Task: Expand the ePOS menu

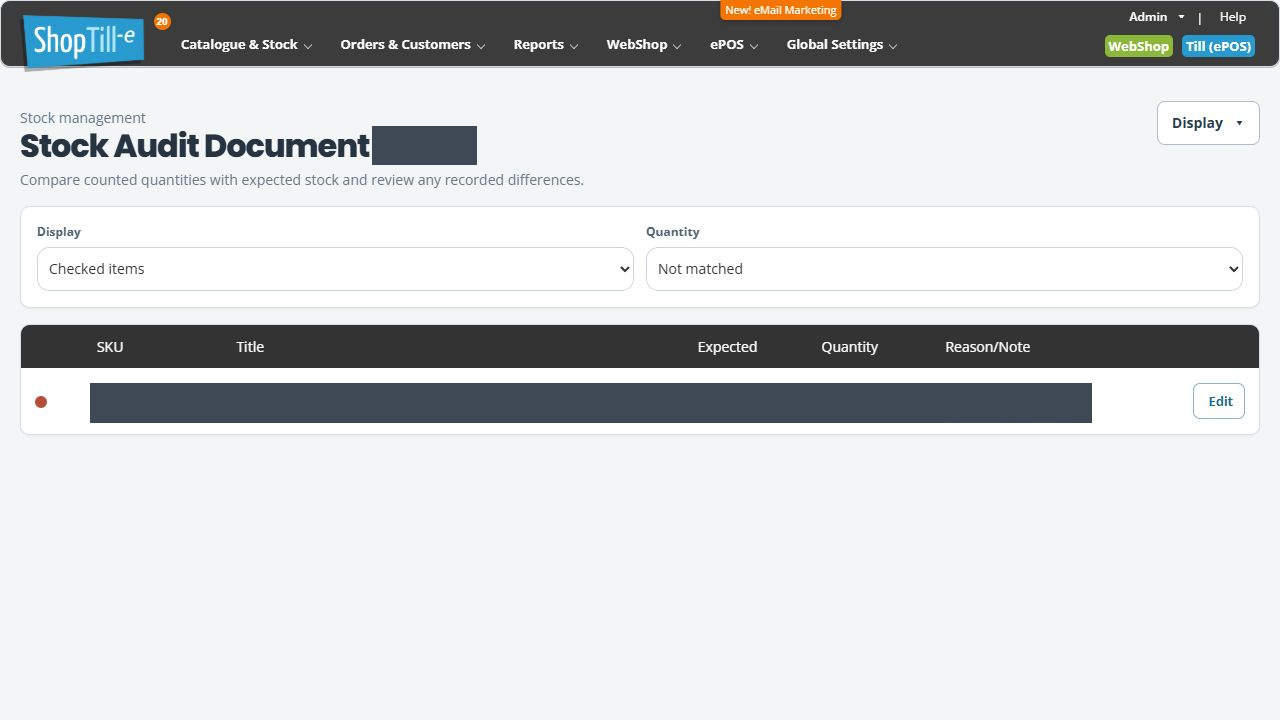Action: pyautogui.click(x=734, y=45)
